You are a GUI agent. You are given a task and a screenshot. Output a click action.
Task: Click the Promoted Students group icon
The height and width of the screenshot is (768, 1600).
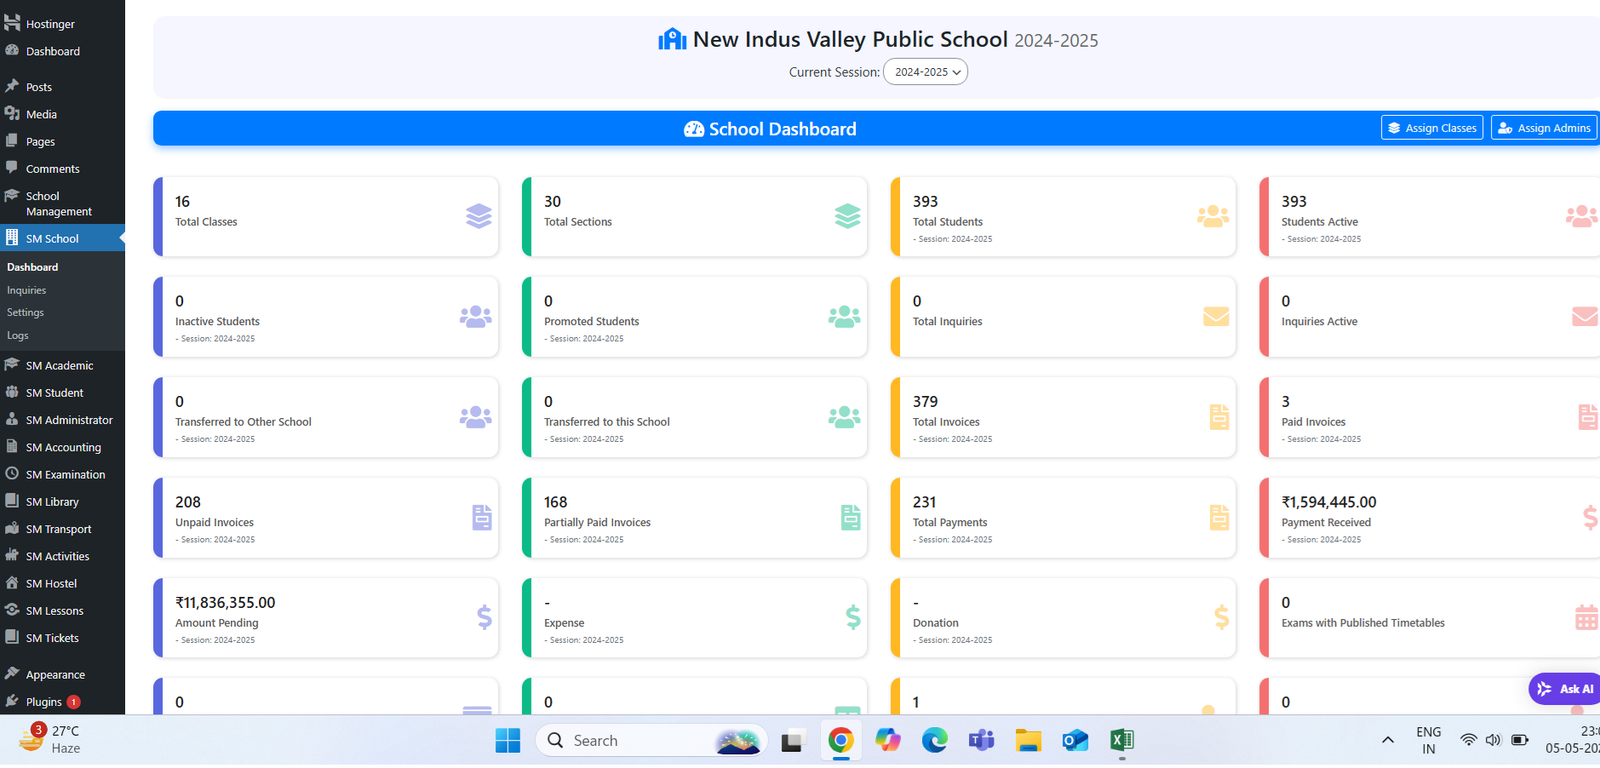pyautogui.click(x=845, y=317)
